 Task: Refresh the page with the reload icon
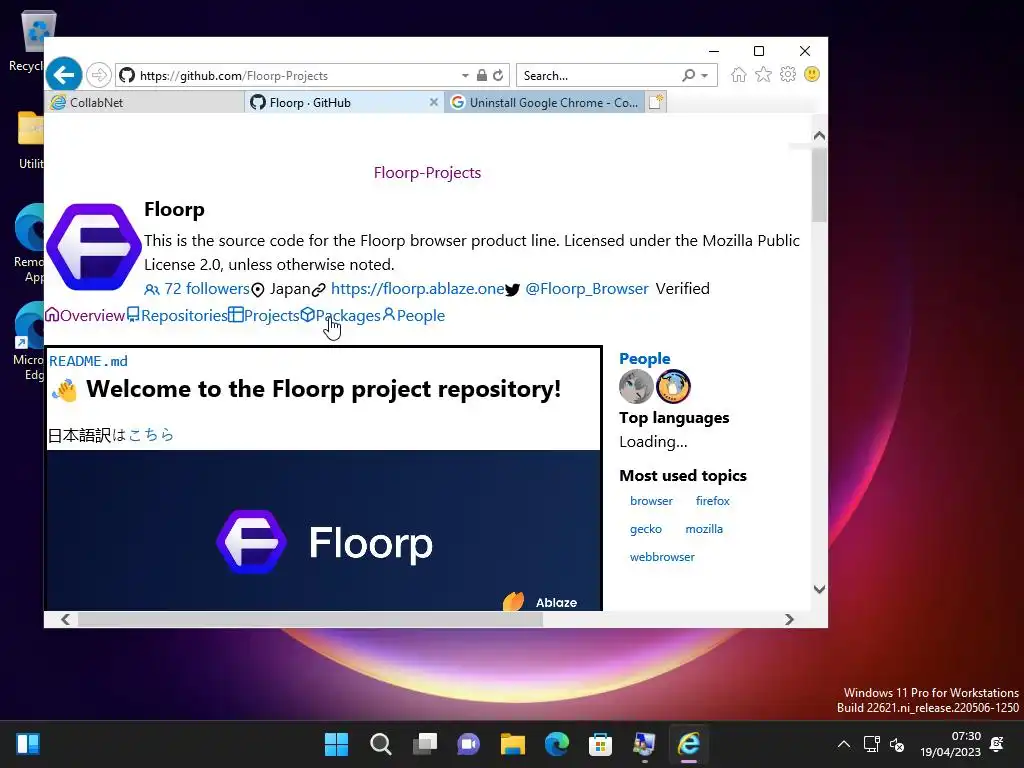(x=498, y=75)
